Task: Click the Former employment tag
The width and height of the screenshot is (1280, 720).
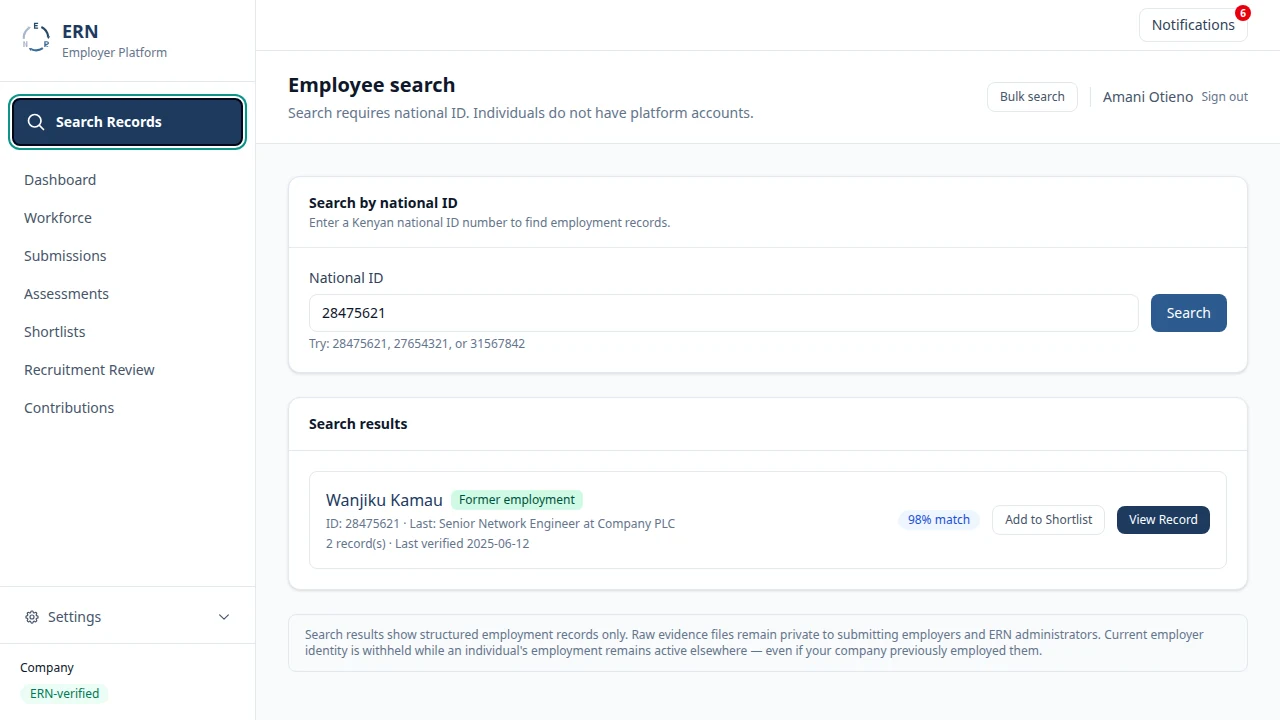Action: click(x=517, y=500)
